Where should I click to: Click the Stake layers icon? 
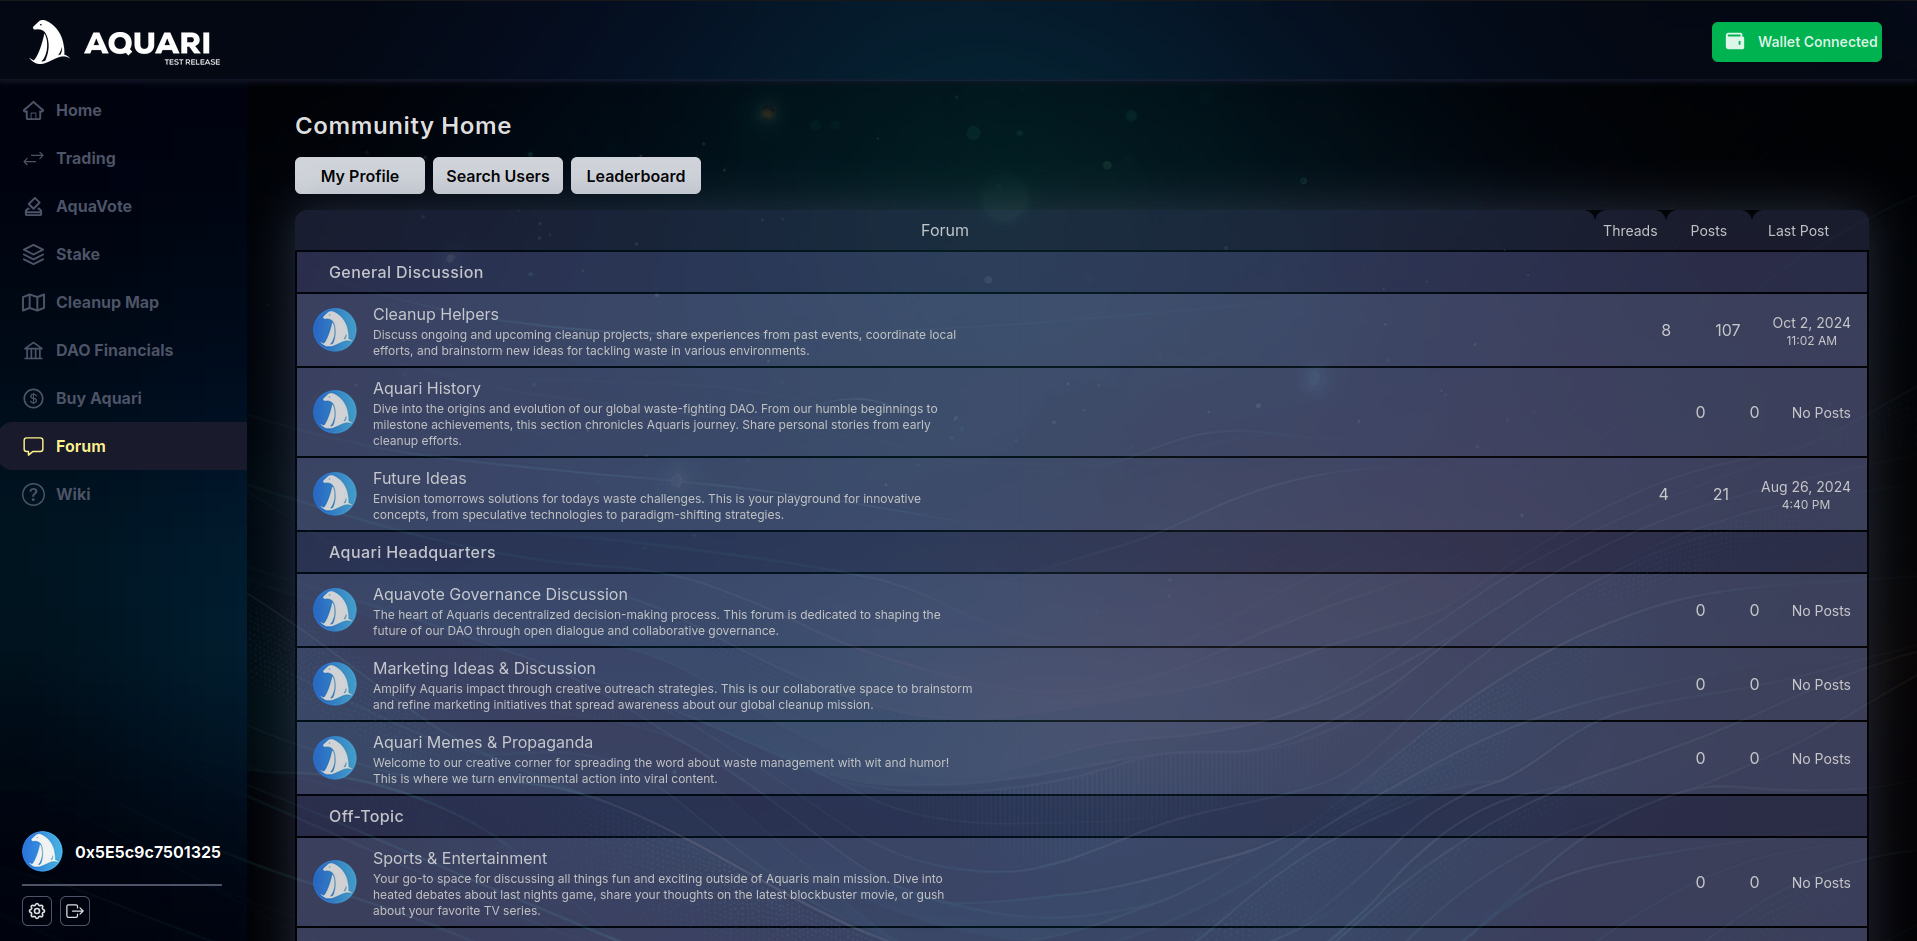click(34, 254)
